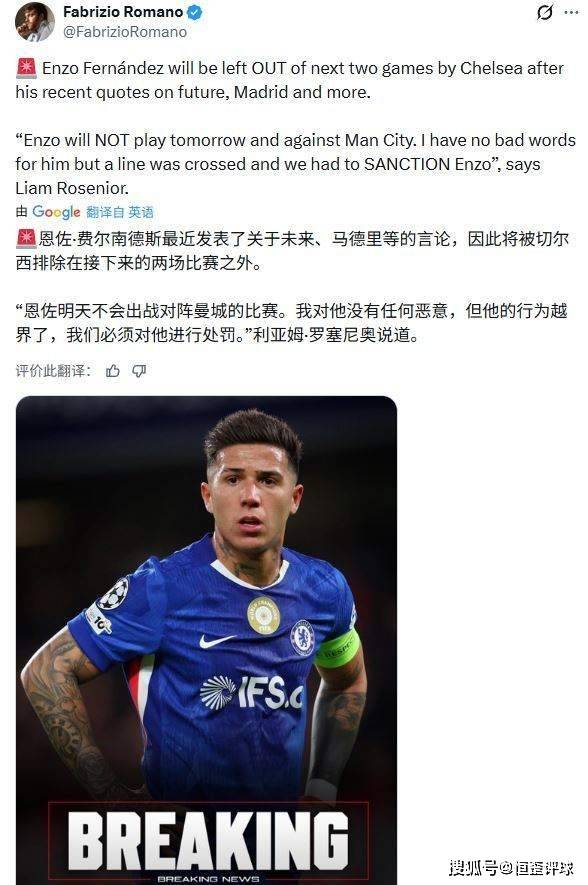The height and width of the screenshot is (885, 588).
Task: Click the BREAKING banner text on image
Action: click(208, 841)
